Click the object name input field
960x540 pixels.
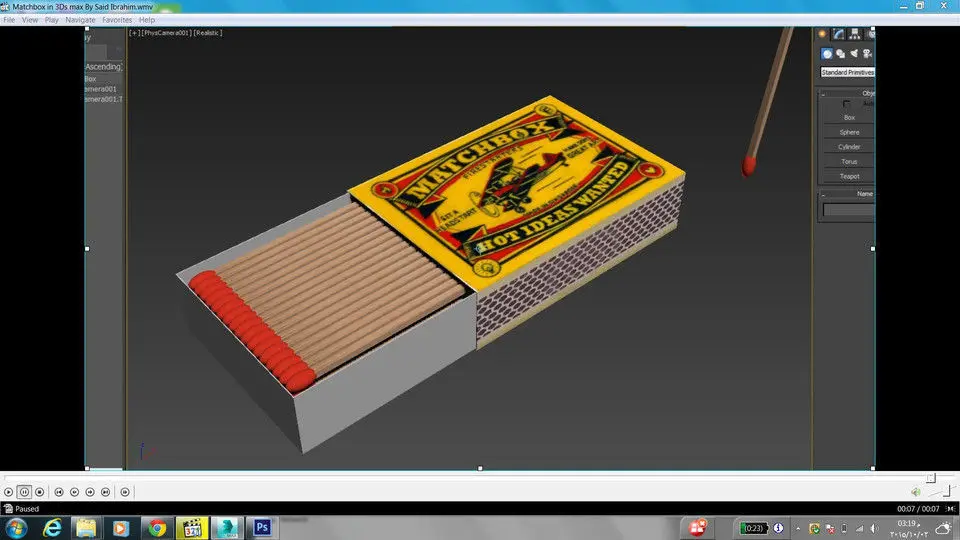(x=849, y=210)
